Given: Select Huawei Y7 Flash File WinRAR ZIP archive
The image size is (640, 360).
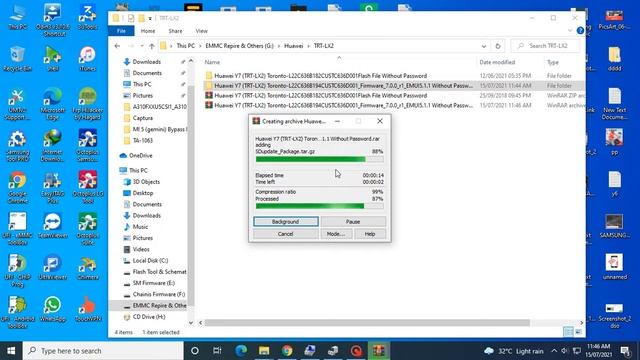Looking at the screenshot, I should (320, 96).
